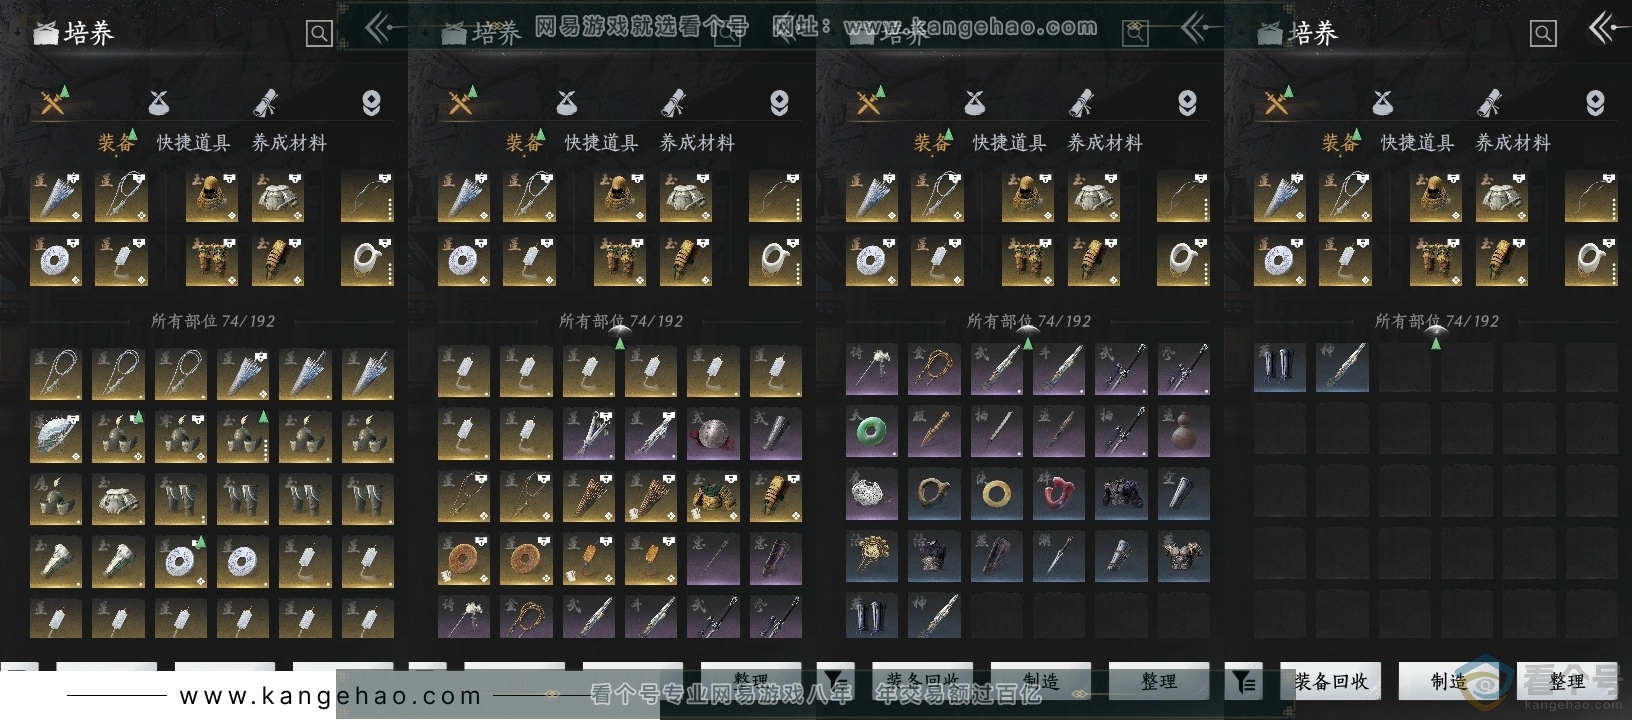Click 制造 button in the rightmost panel

1449,681
